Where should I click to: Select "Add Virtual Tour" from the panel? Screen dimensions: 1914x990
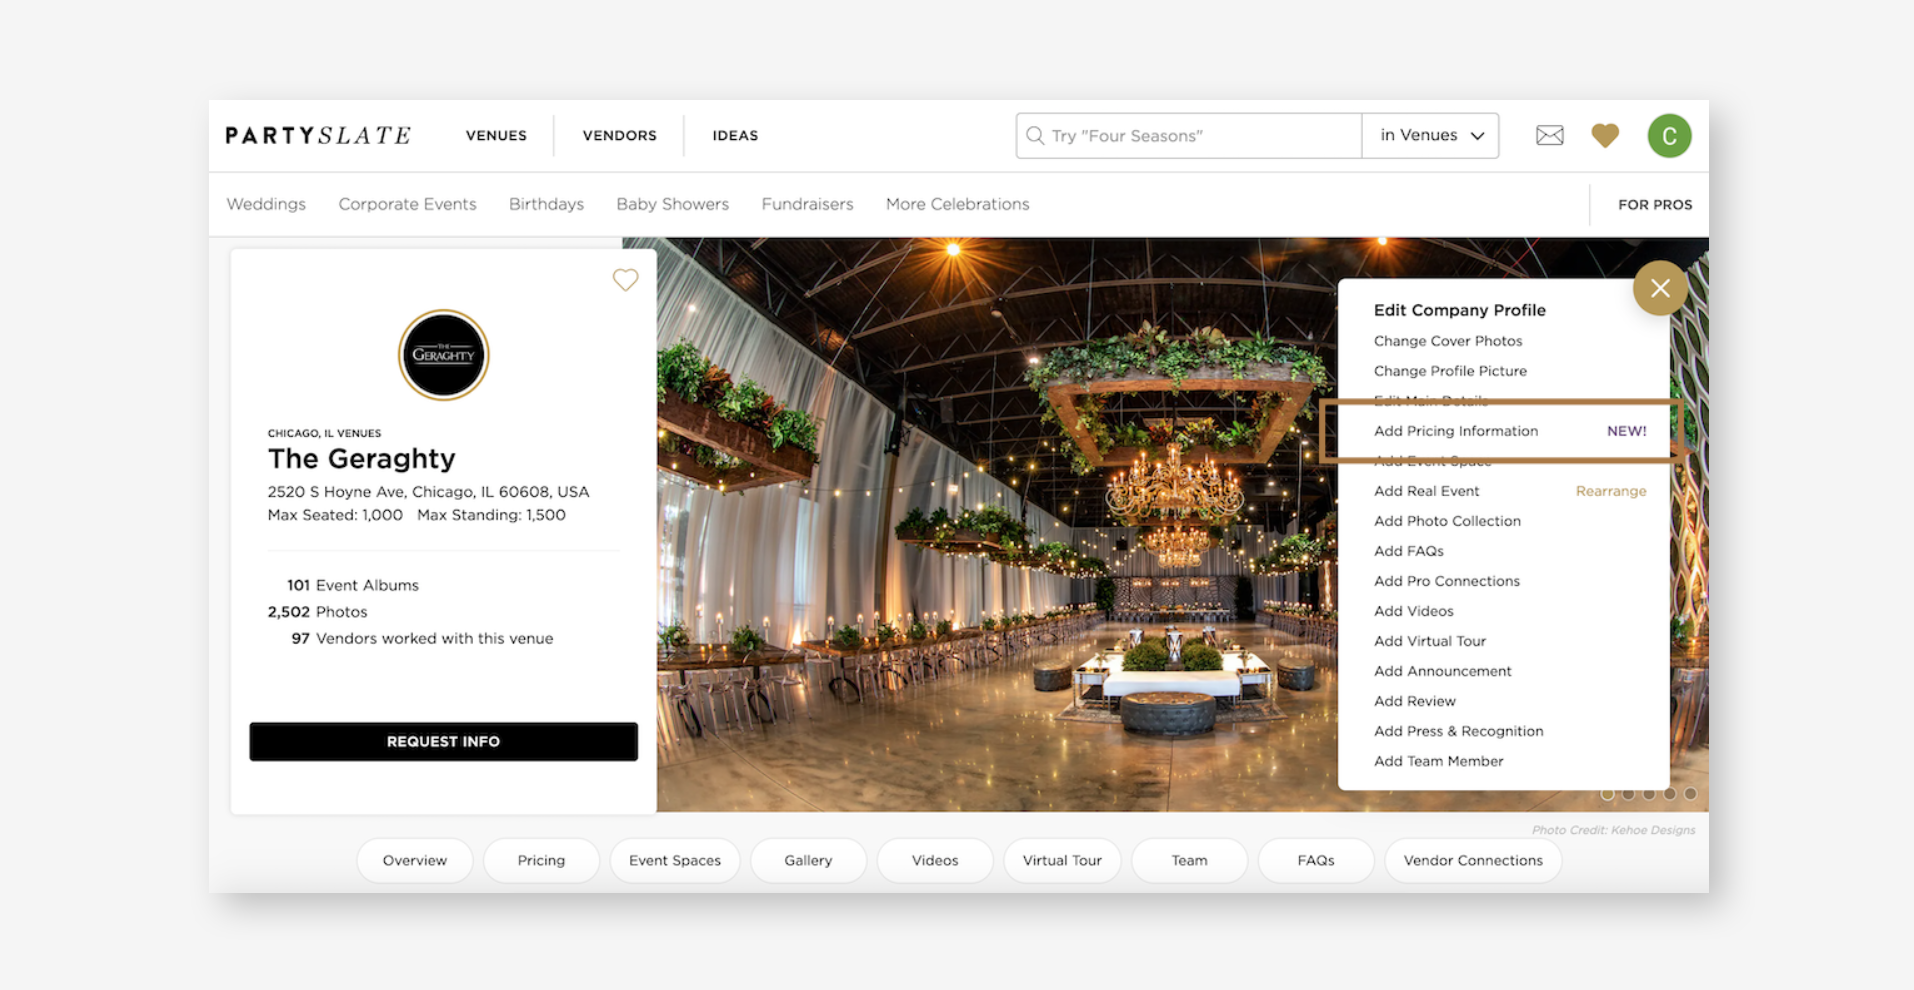1429,641
